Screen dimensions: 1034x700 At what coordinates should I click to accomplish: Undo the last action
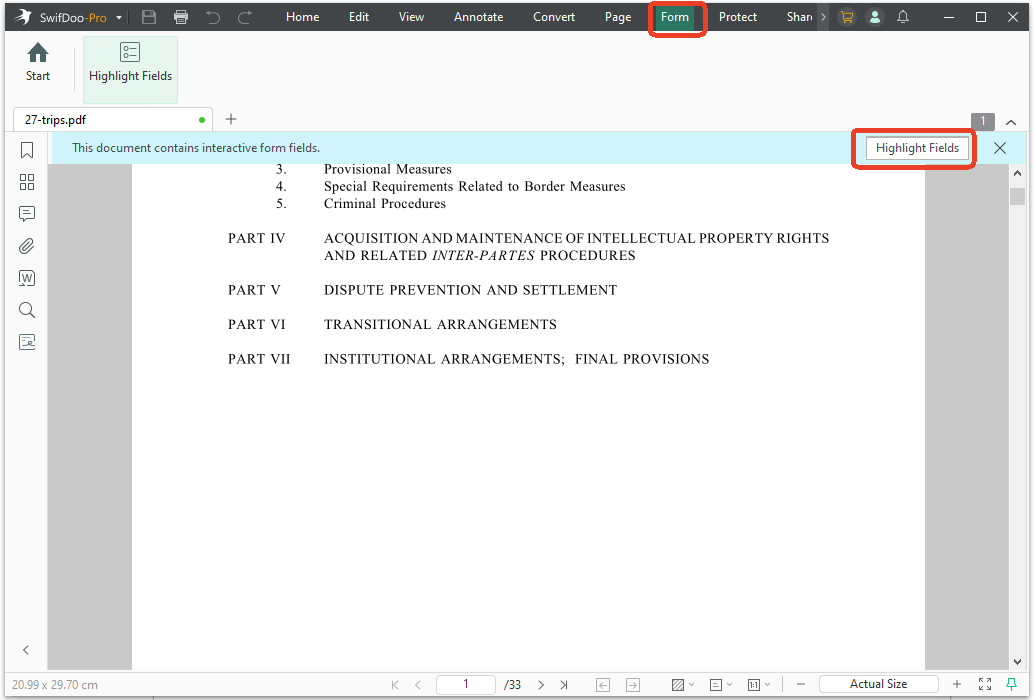pyautogui.click(x=212, y=17)
